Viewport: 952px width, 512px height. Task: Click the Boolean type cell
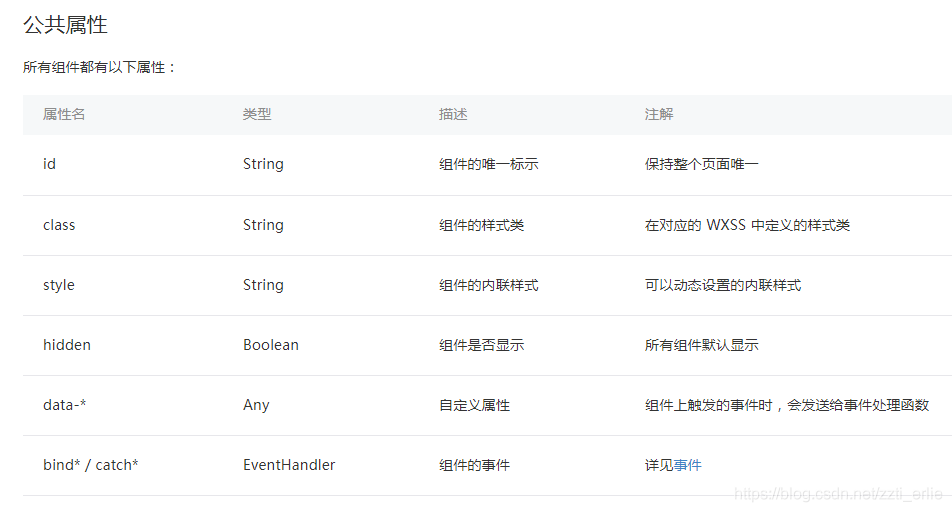[271, 345]
